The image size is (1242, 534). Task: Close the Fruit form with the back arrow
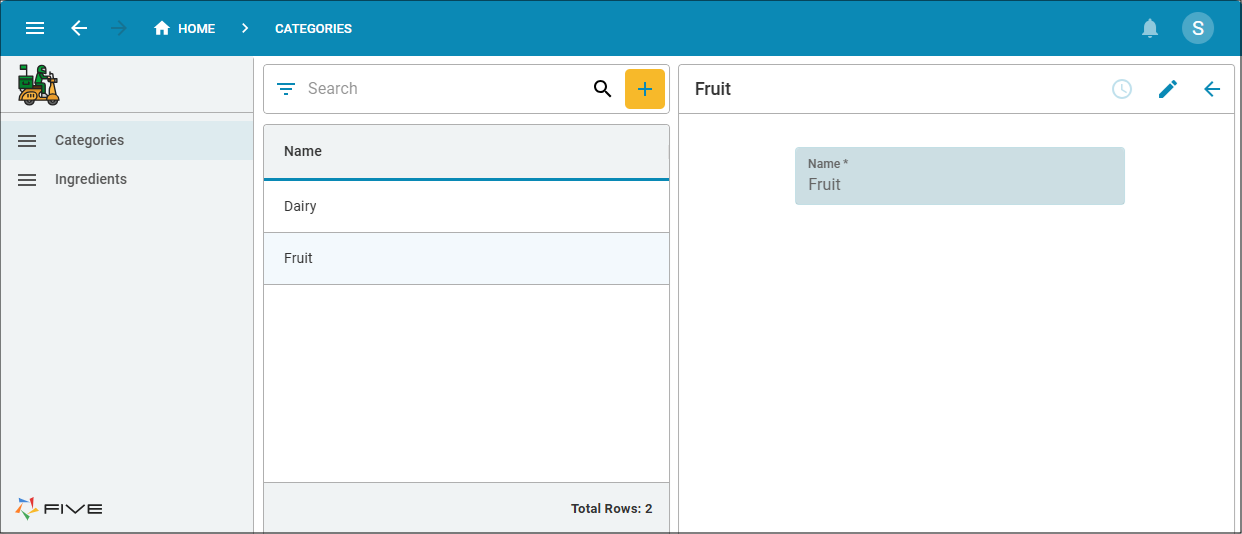(1212, 89)
